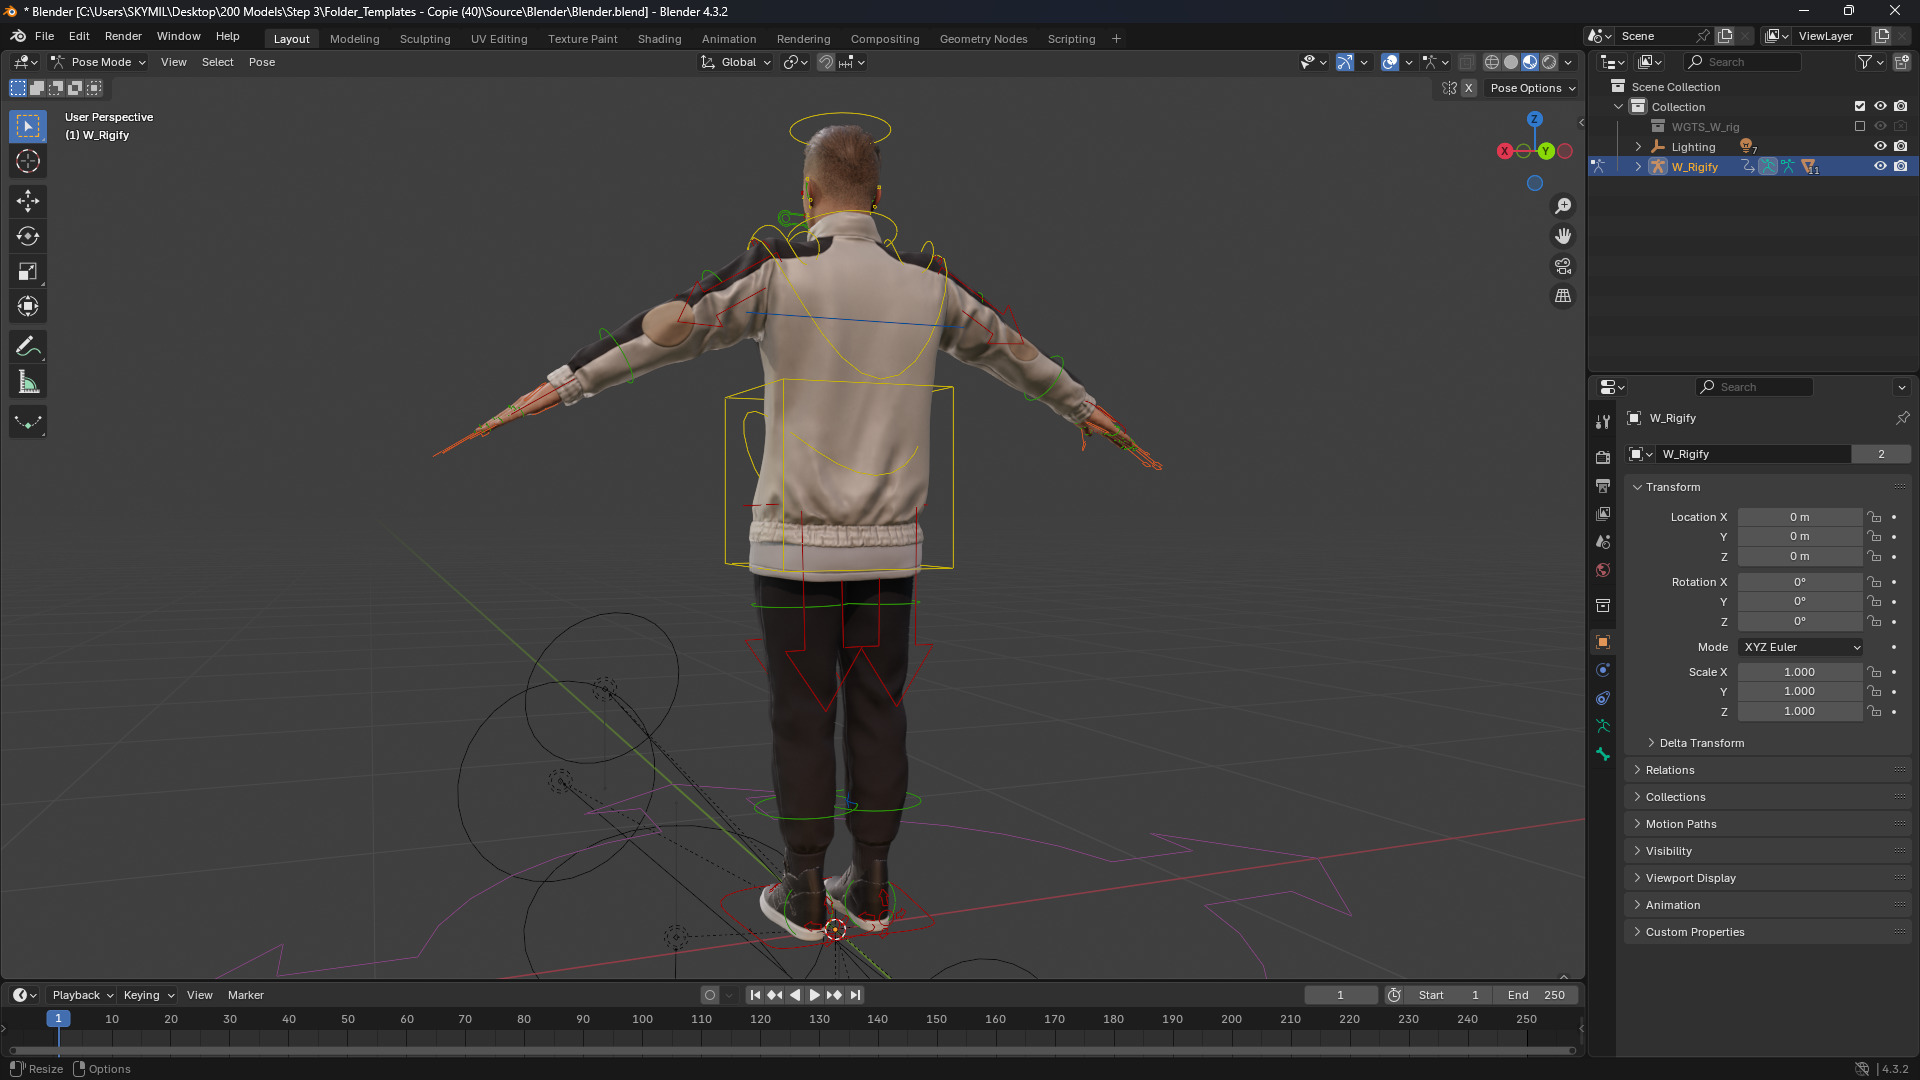Viewport: 1920px width, 1080px height.
Task: Open the Render properties tab
Action: 1603,458
